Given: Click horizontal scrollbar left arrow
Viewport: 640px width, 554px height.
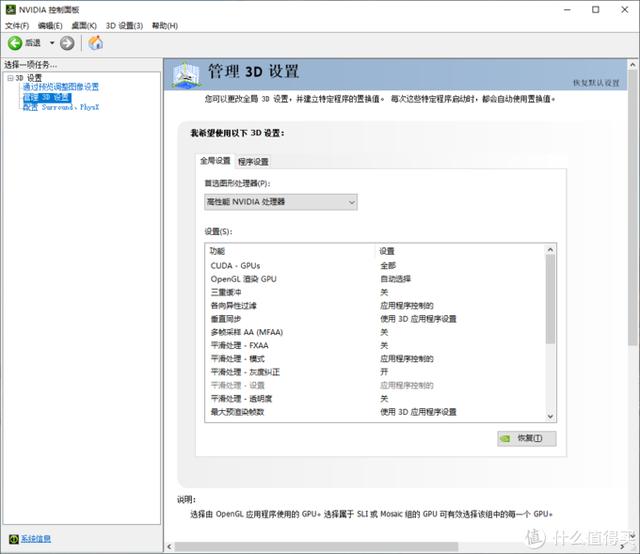Looking at the screenshot, I should pyautogui.click(x=169, y=547).
